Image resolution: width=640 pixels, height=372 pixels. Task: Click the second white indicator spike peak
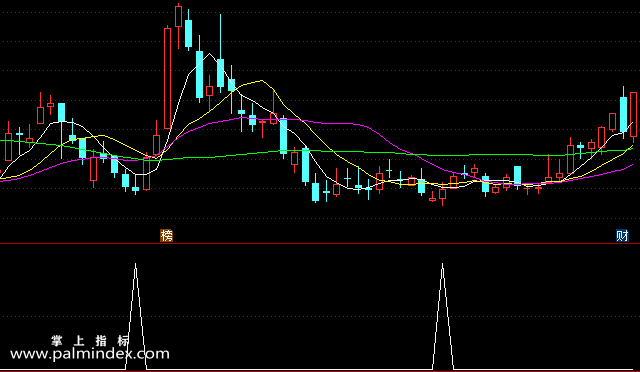tap(442, 265)
